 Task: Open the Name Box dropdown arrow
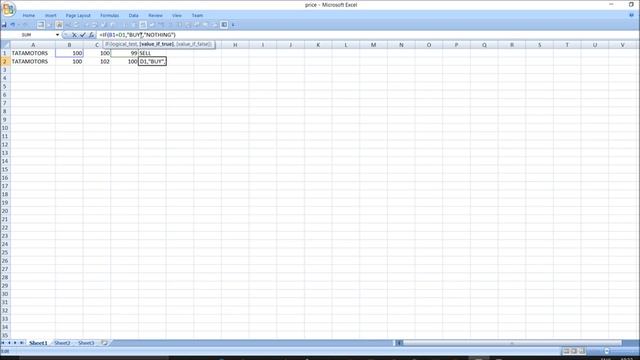57,35
